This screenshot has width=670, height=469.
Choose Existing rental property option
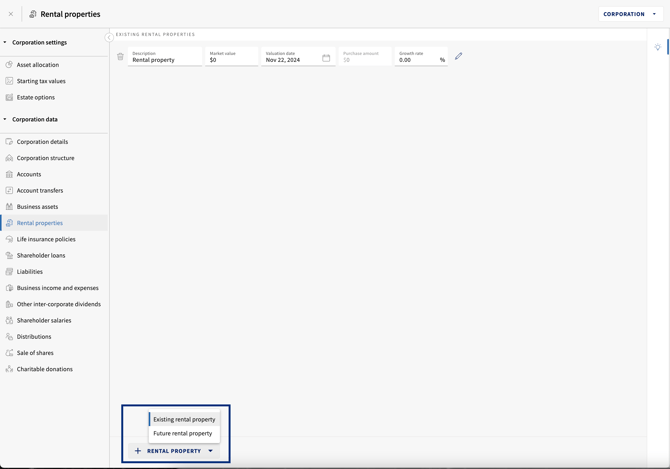tap(184, 419)
